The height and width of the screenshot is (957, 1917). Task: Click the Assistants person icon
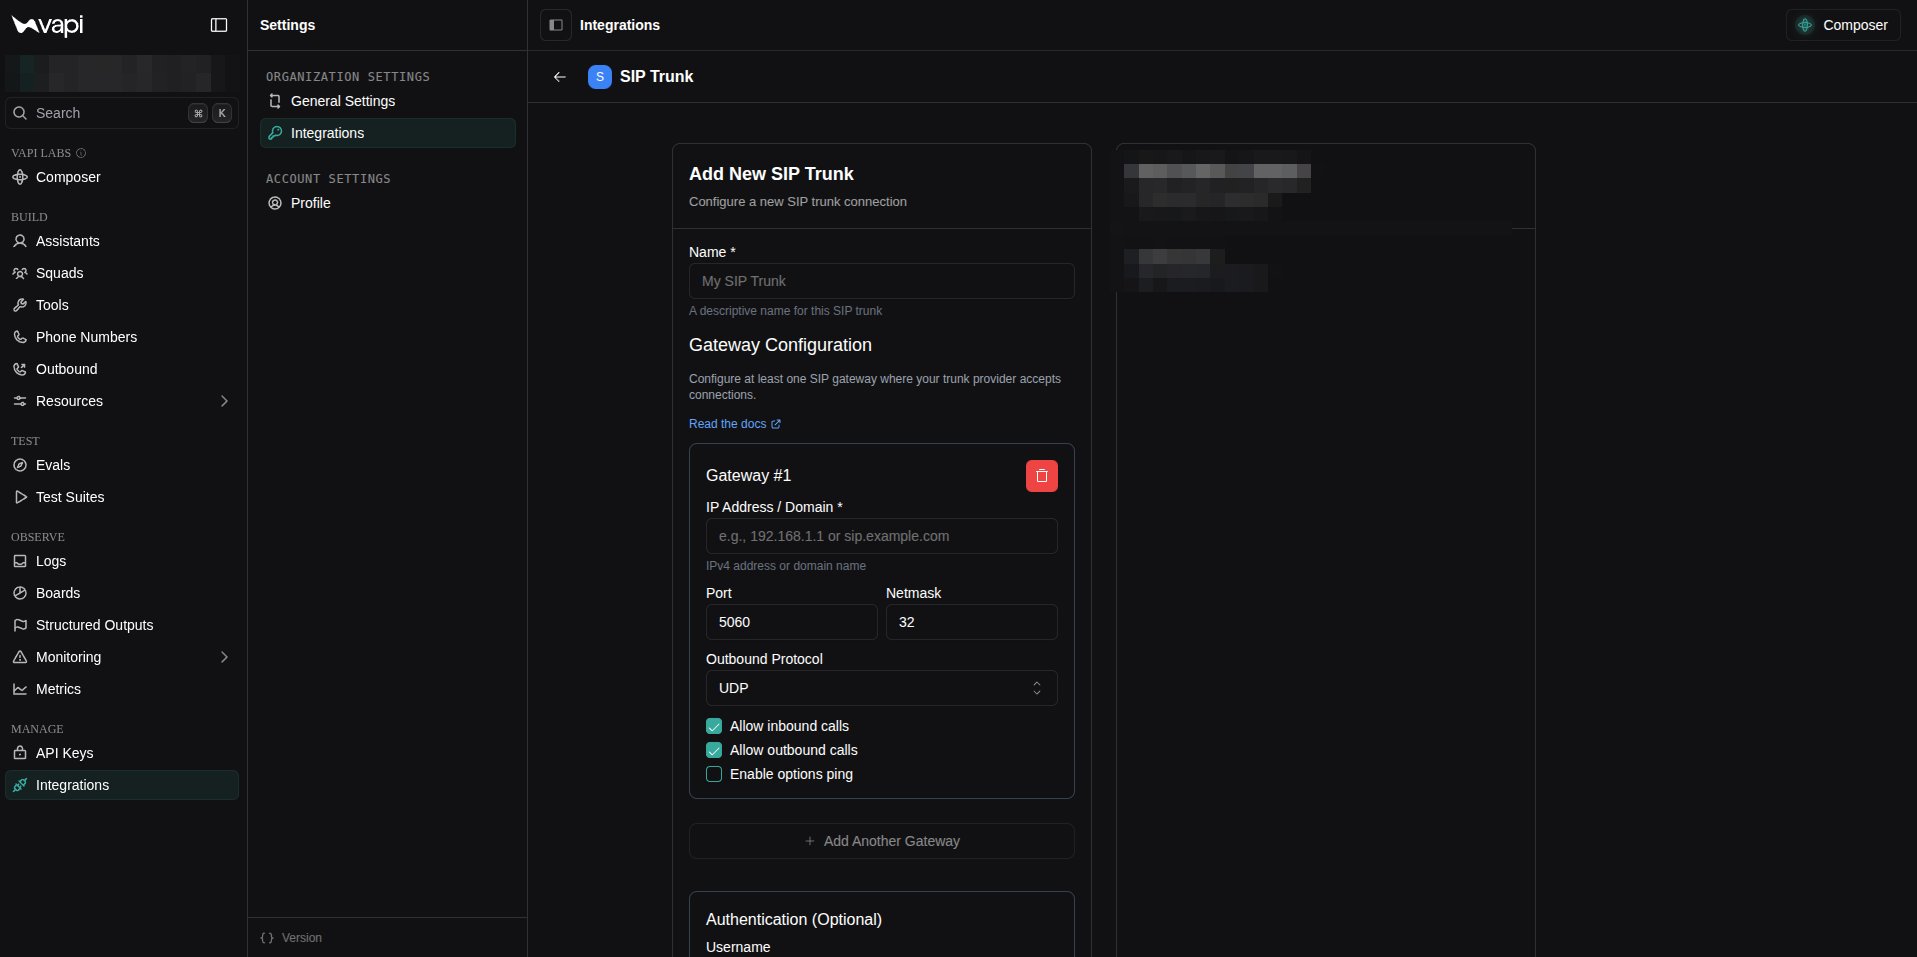20,241
